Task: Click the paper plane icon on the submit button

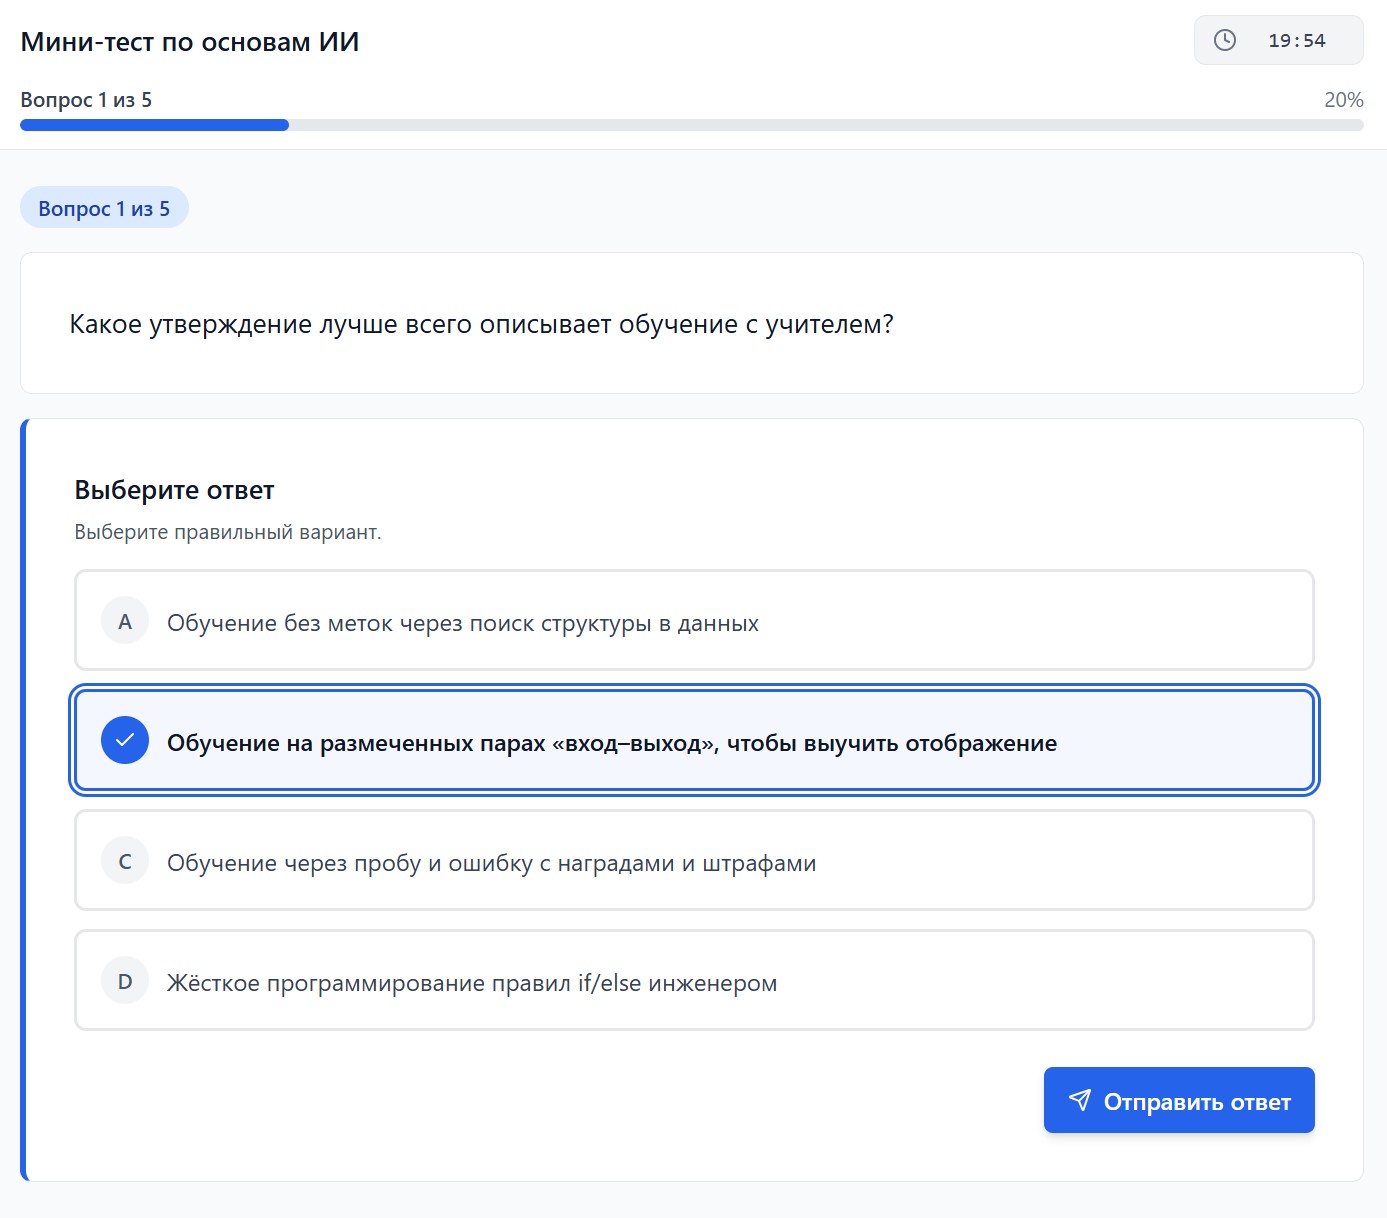Action: [x=1080, y=1100]
